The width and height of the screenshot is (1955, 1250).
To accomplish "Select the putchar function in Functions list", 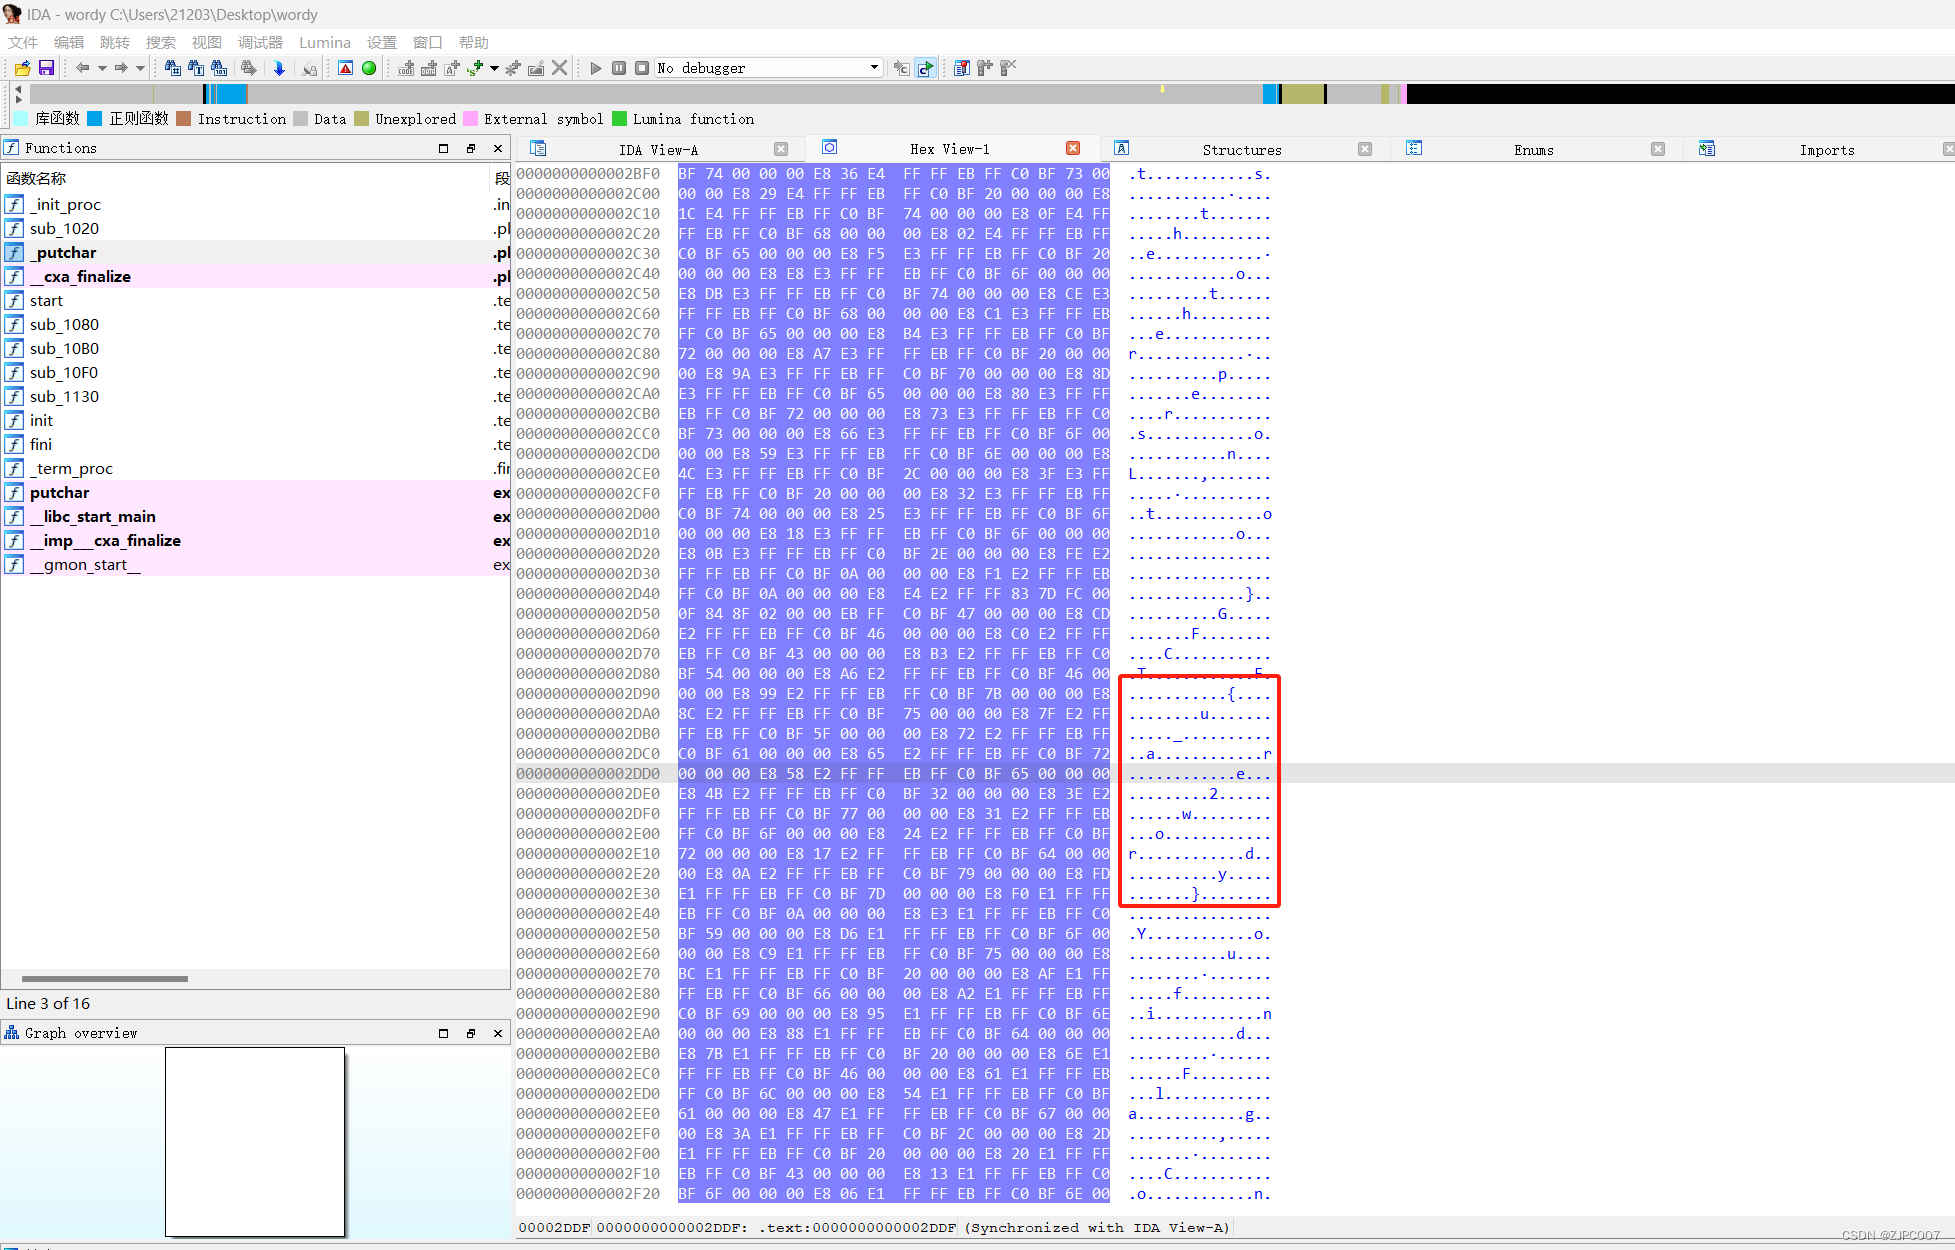I will 60,492.
